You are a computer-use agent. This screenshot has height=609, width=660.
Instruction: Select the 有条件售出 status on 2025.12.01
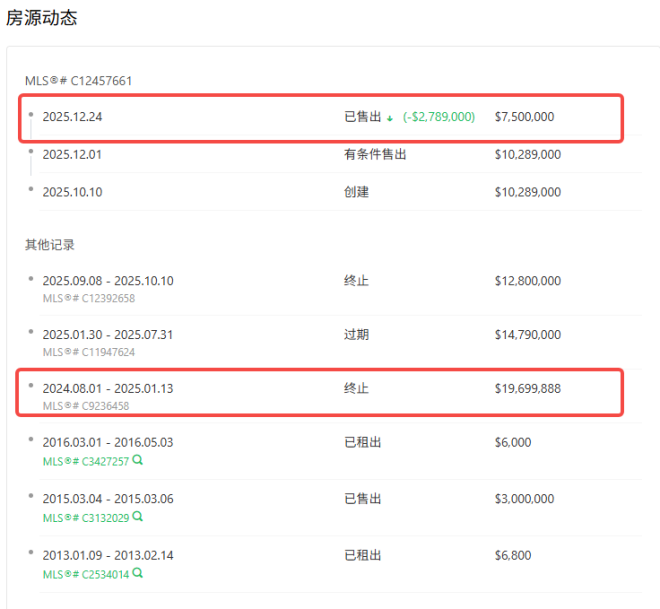tap(375, 154)
